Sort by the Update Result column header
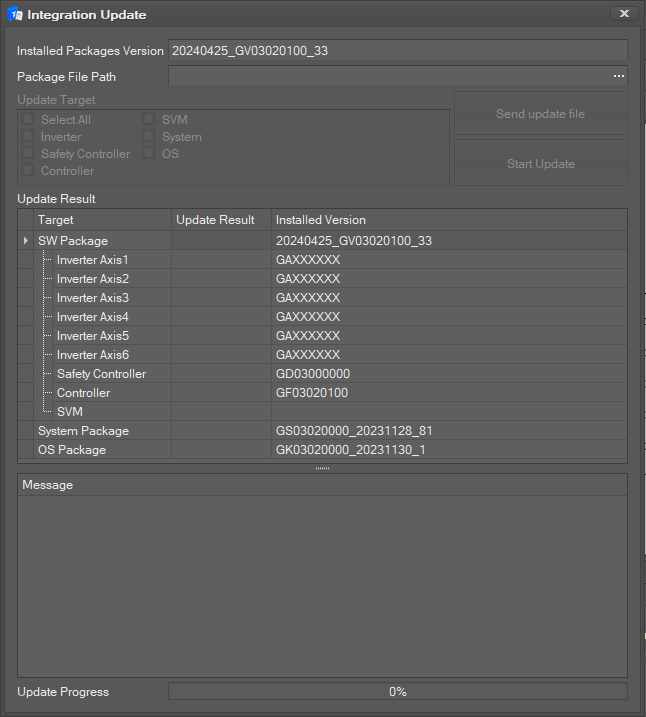The width and height of the screenshot is (646, 717). pyautogui.click(x=215, y=220)
